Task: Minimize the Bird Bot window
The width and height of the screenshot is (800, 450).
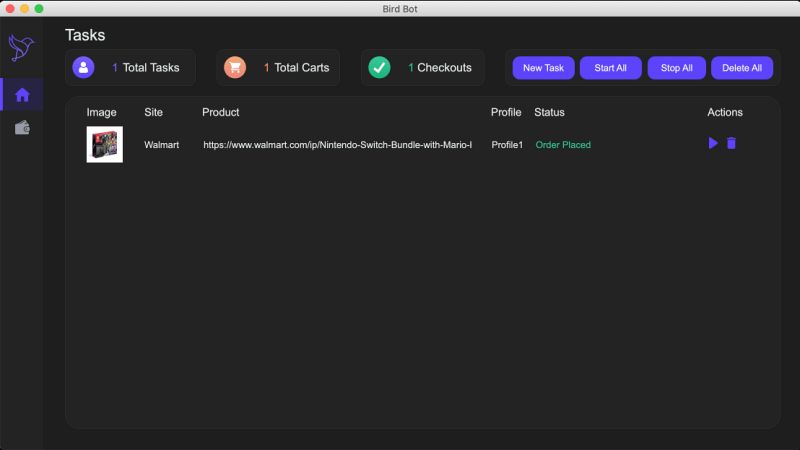Action: pos(24,9)
